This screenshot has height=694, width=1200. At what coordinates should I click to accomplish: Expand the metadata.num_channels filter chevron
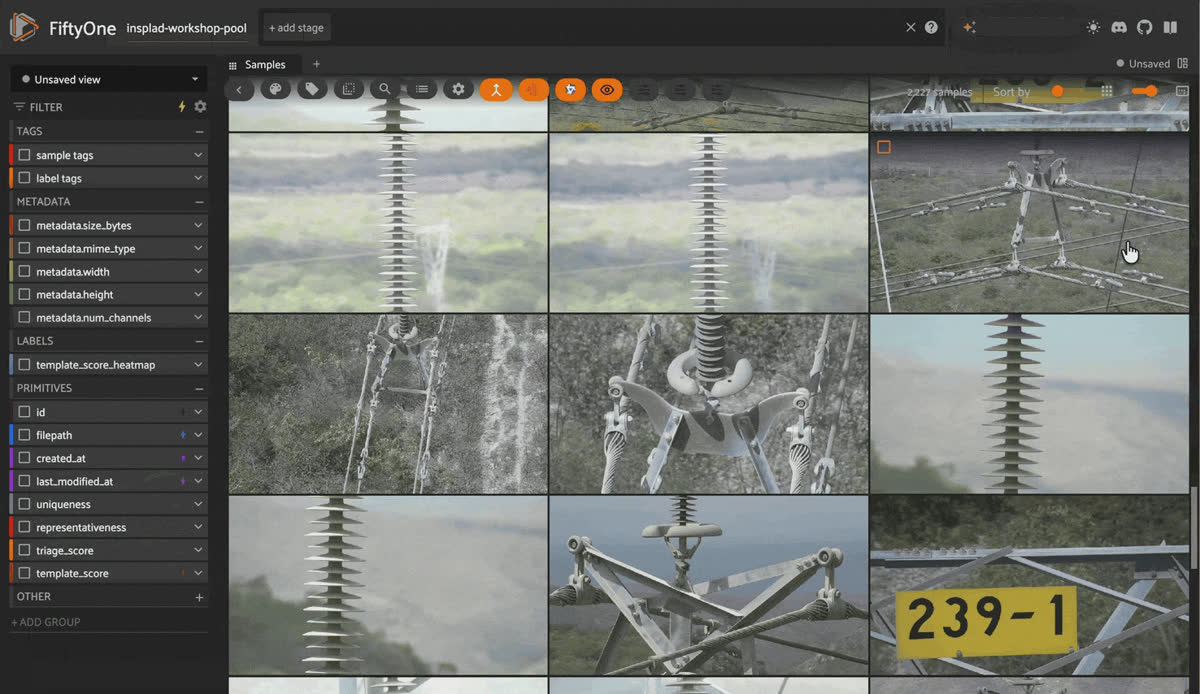(x=198, y=317)
